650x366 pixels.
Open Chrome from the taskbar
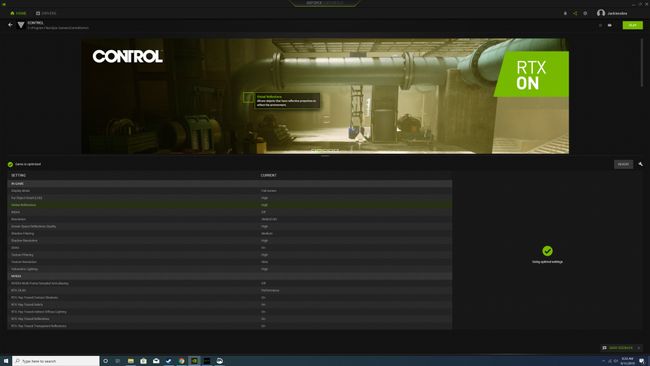point(182,361)
